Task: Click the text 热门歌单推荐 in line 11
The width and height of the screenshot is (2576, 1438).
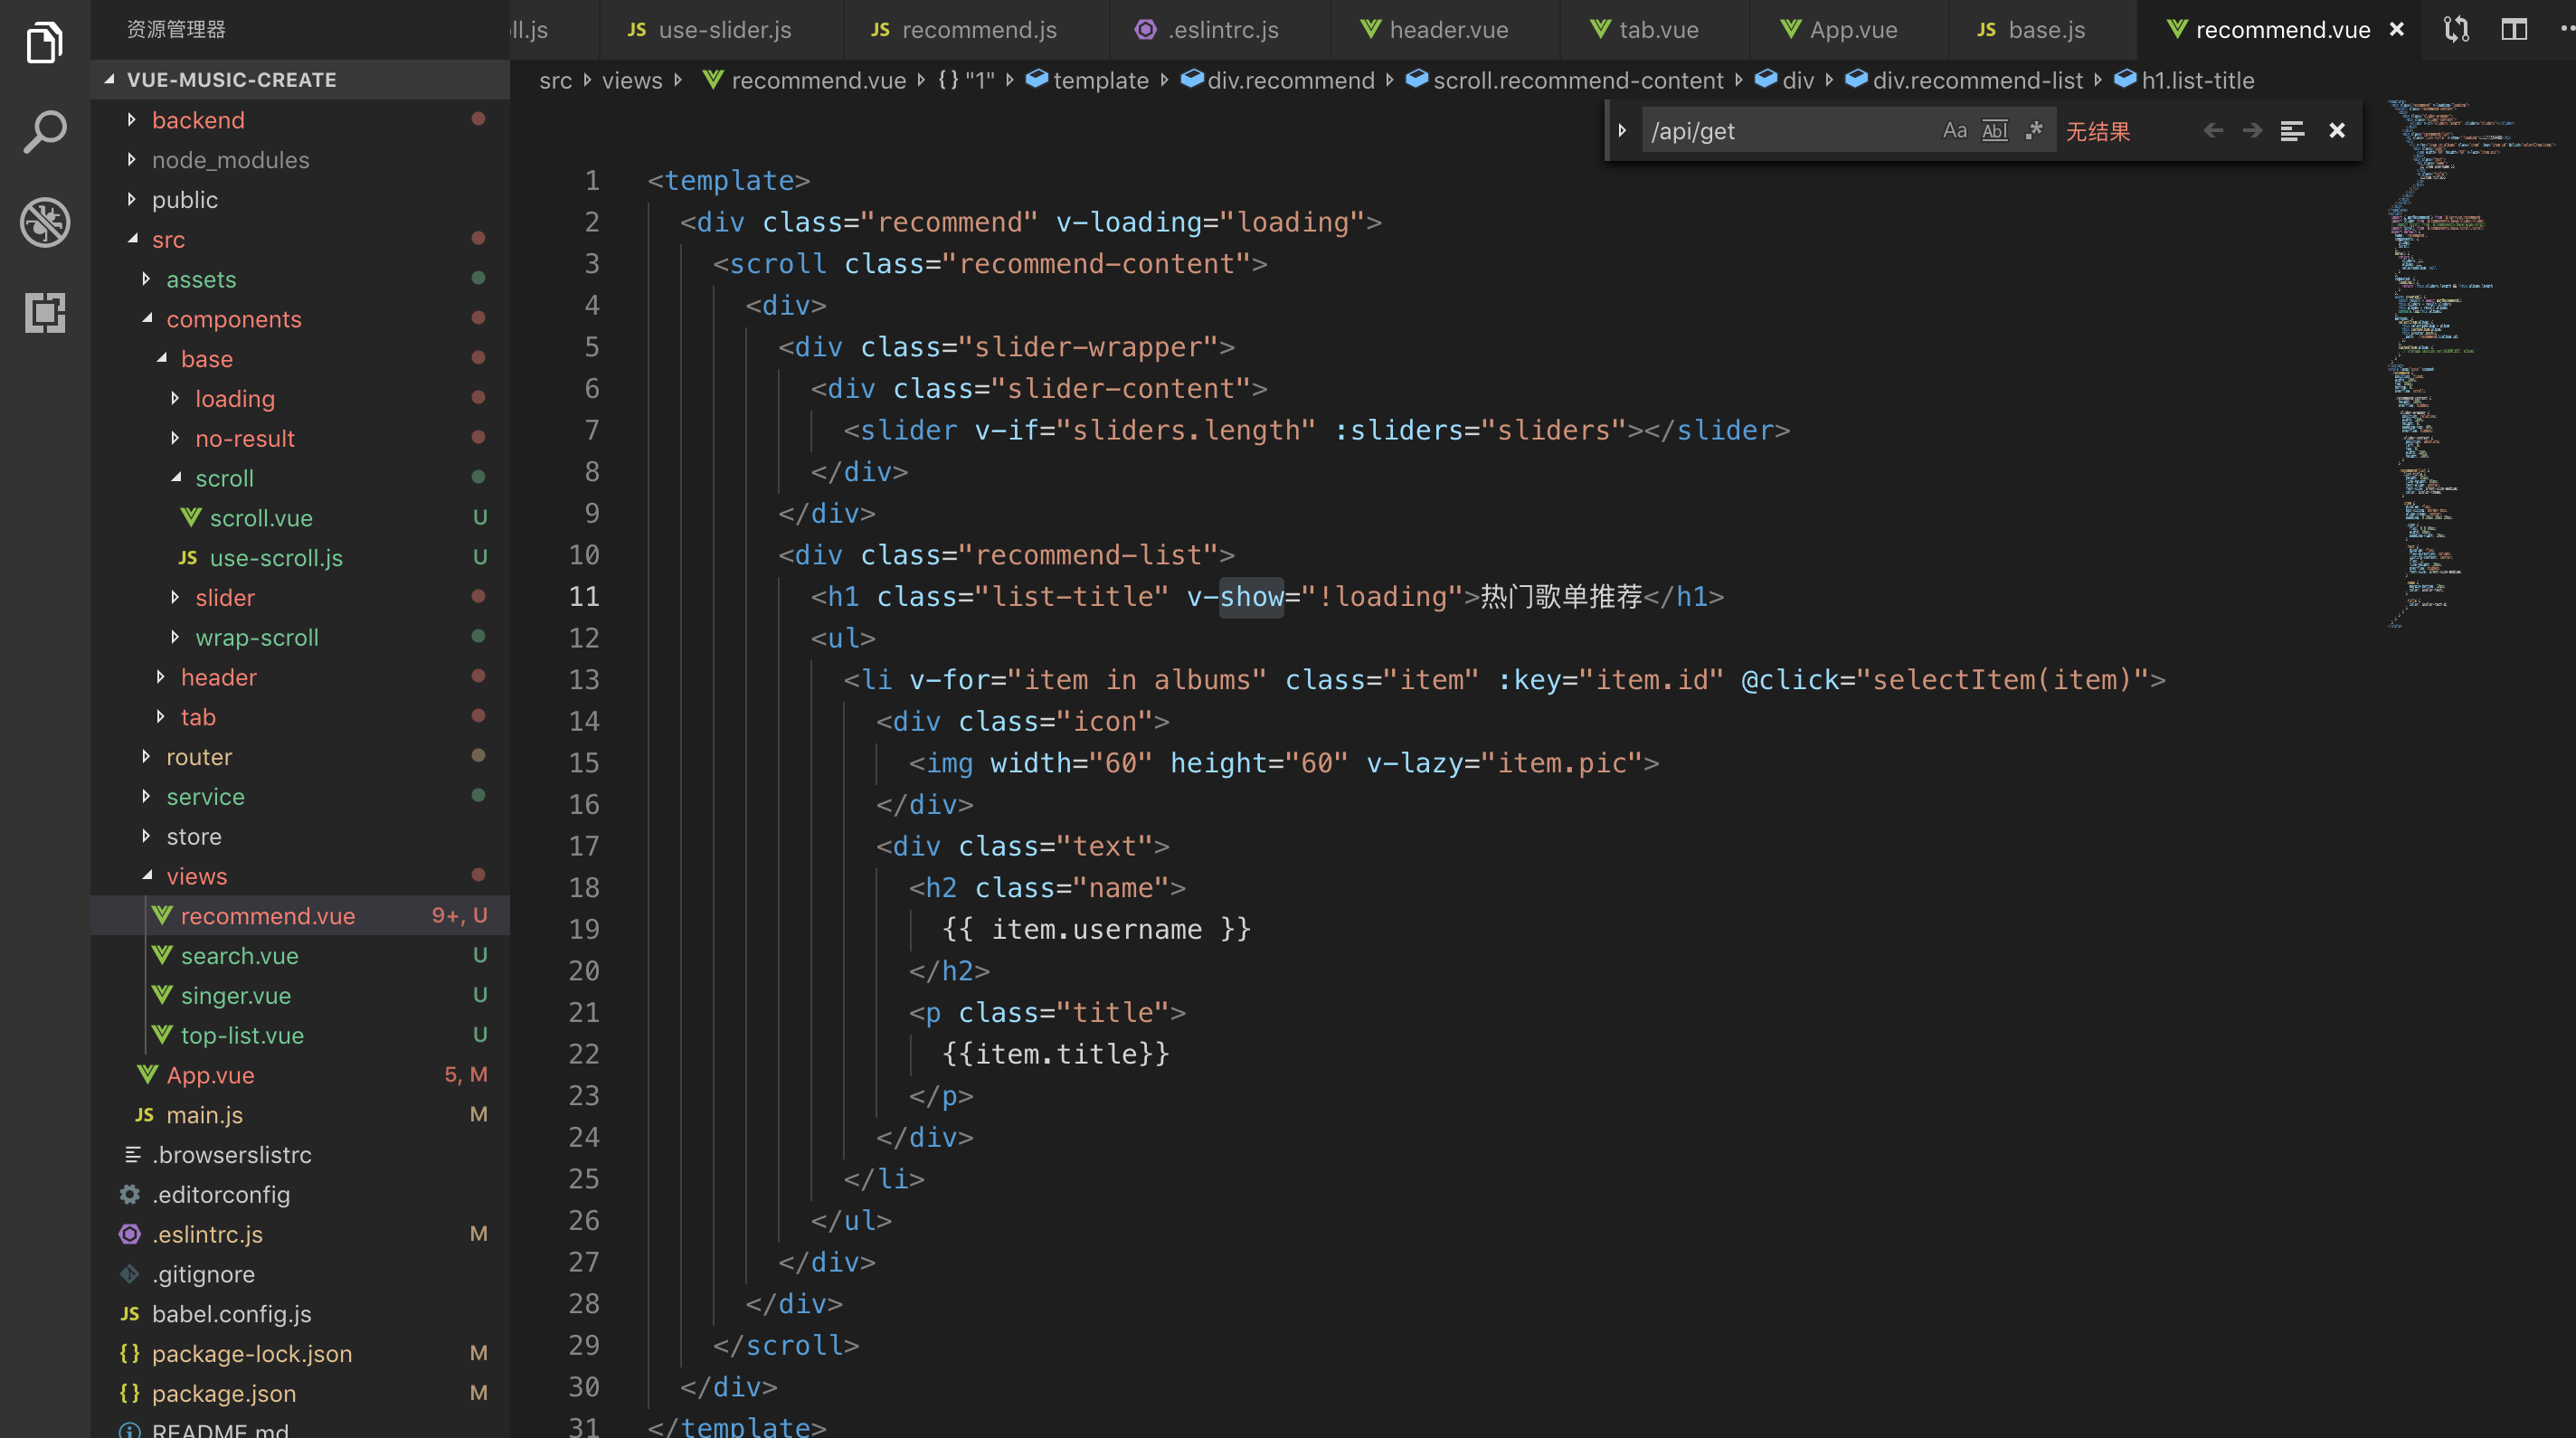Action: (x=1561, y=597)
